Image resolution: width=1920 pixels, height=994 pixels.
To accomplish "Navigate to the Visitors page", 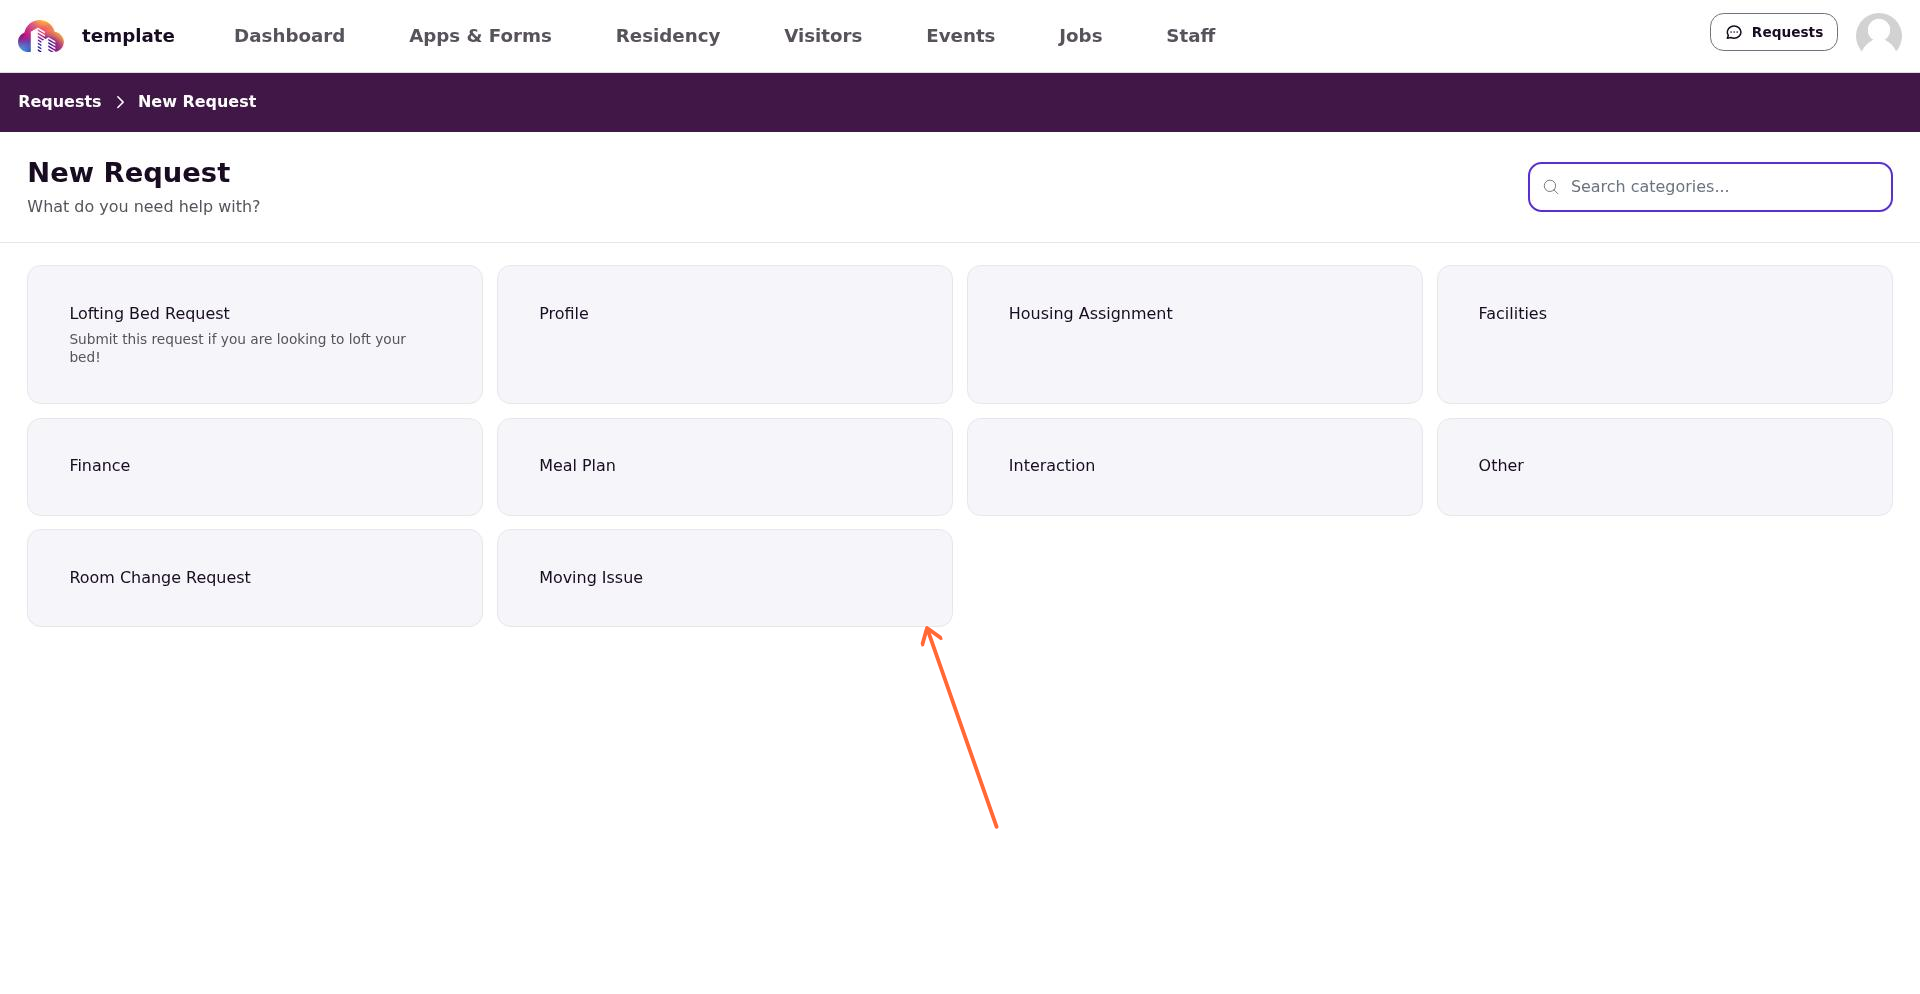I will pyautogui.click(x=823, y=36).
